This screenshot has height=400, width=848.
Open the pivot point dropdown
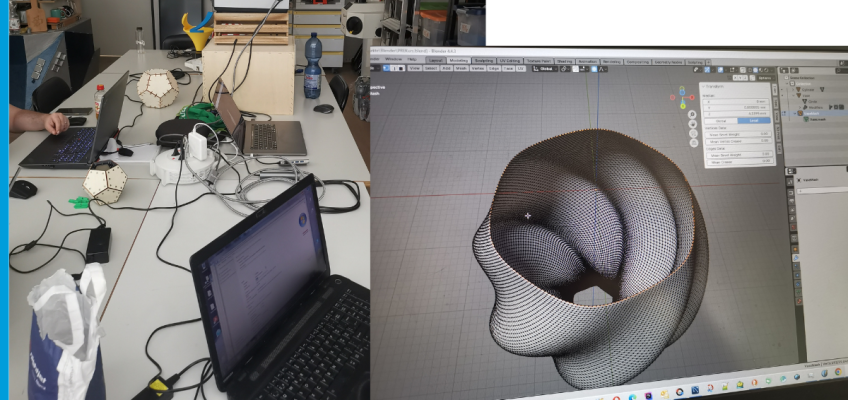(565, 69)
